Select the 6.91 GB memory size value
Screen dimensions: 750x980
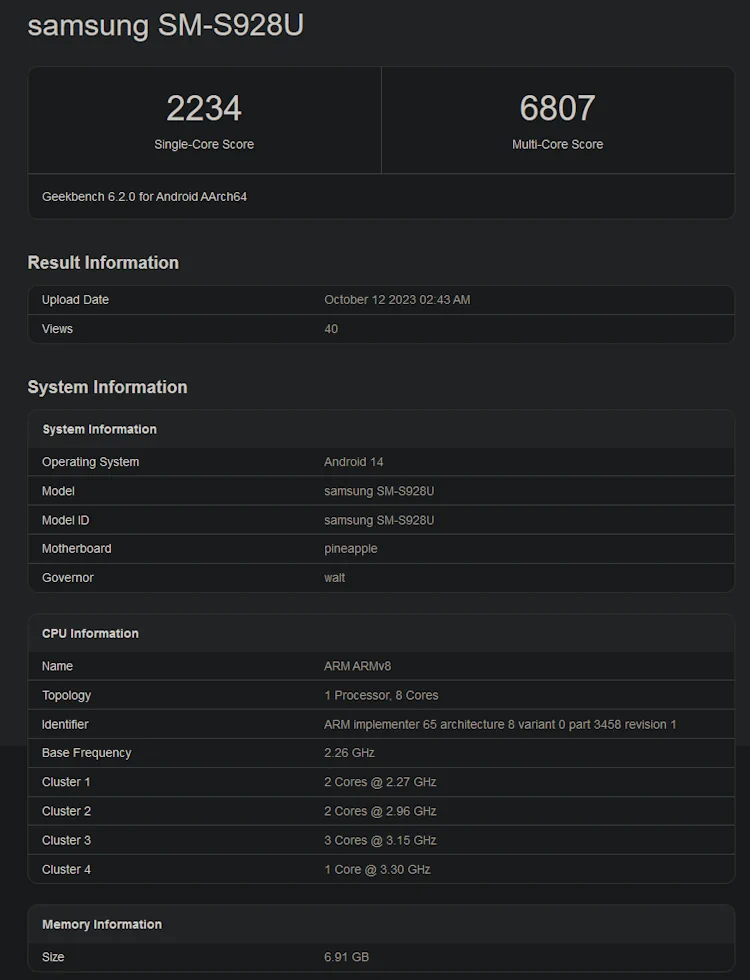[x=346, y=957]
